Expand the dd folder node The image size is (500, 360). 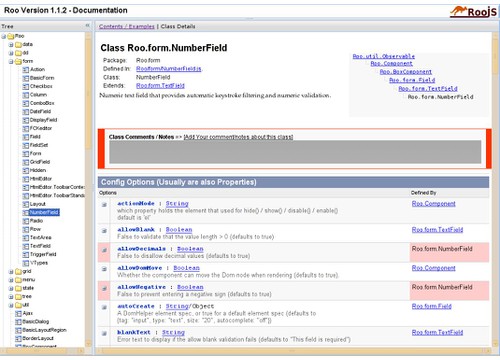pyautogui.click(x=11, y=53)
